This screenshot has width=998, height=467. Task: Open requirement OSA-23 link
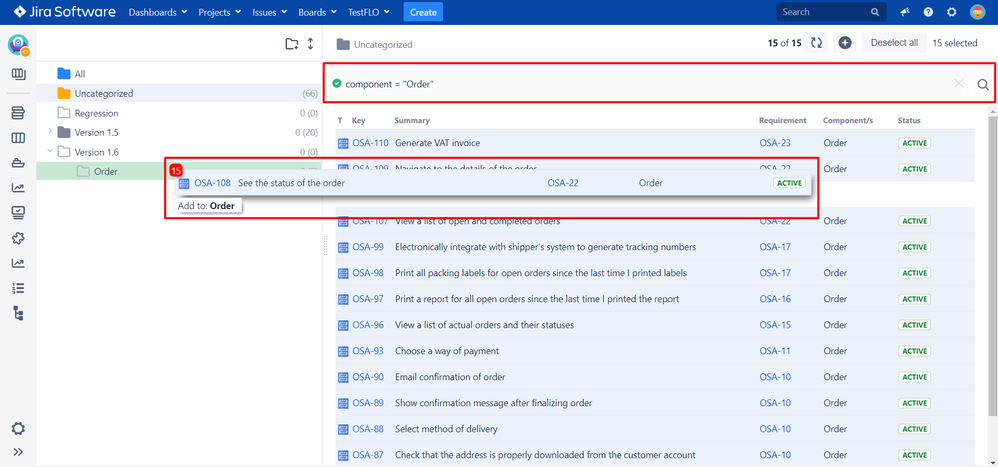775,143
